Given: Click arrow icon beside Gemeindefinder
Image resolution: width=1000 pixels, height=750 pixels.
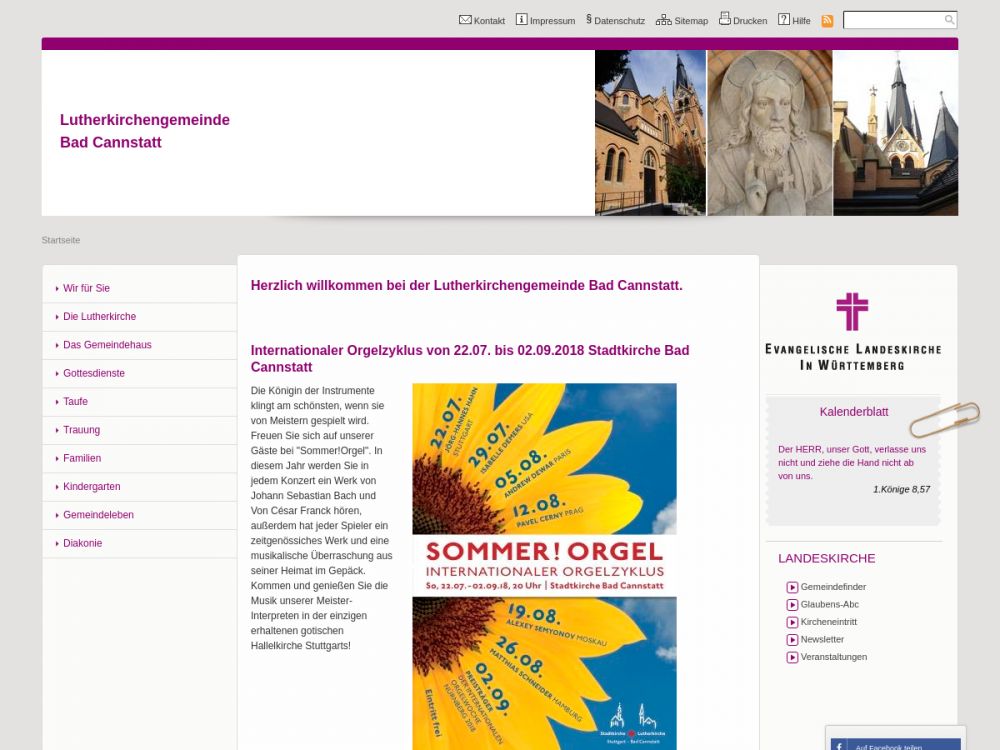Looking at the screenshot, I should click(792, 588).
